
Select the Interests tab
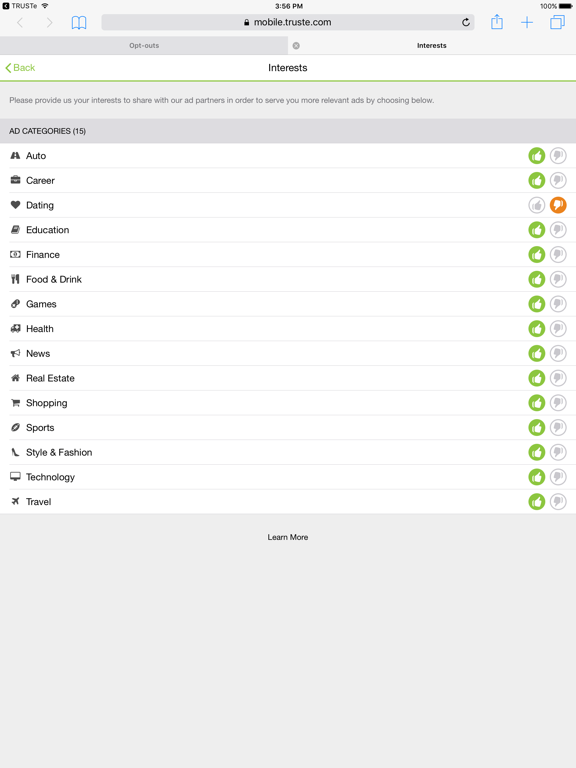click(x=432, y=46)
